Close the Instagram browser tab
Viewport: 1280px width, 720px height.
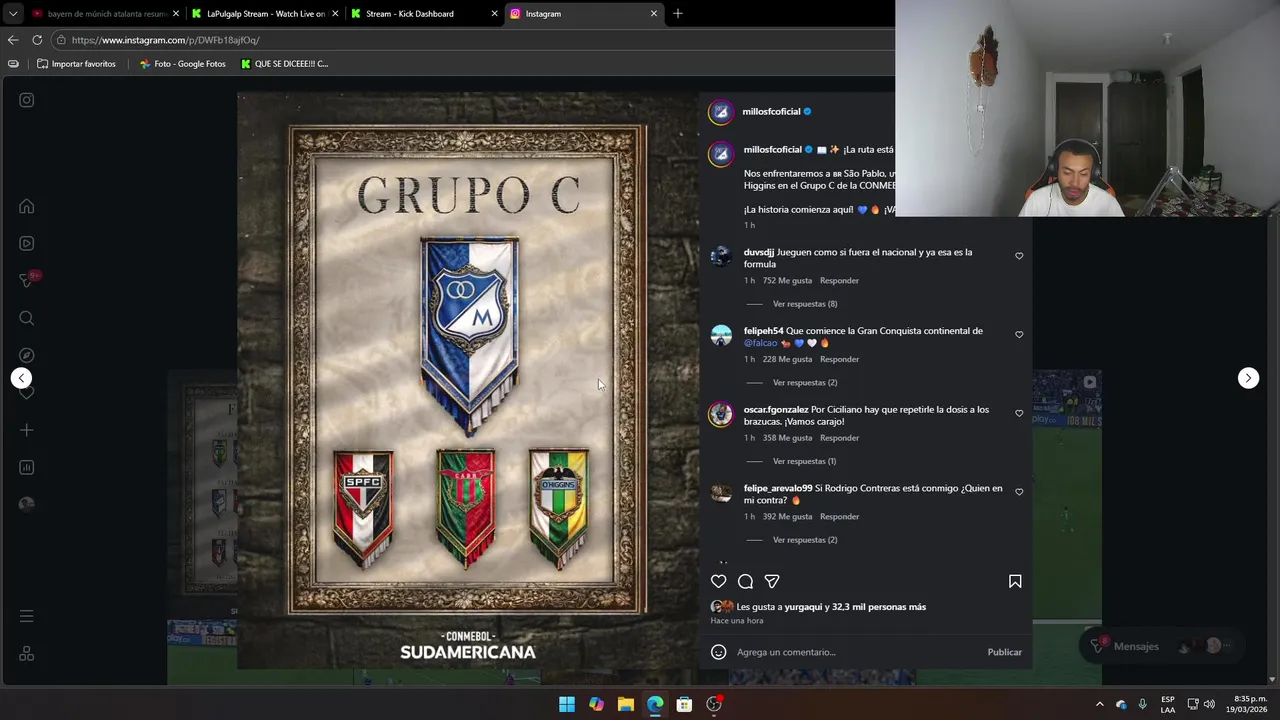(654, 14)
